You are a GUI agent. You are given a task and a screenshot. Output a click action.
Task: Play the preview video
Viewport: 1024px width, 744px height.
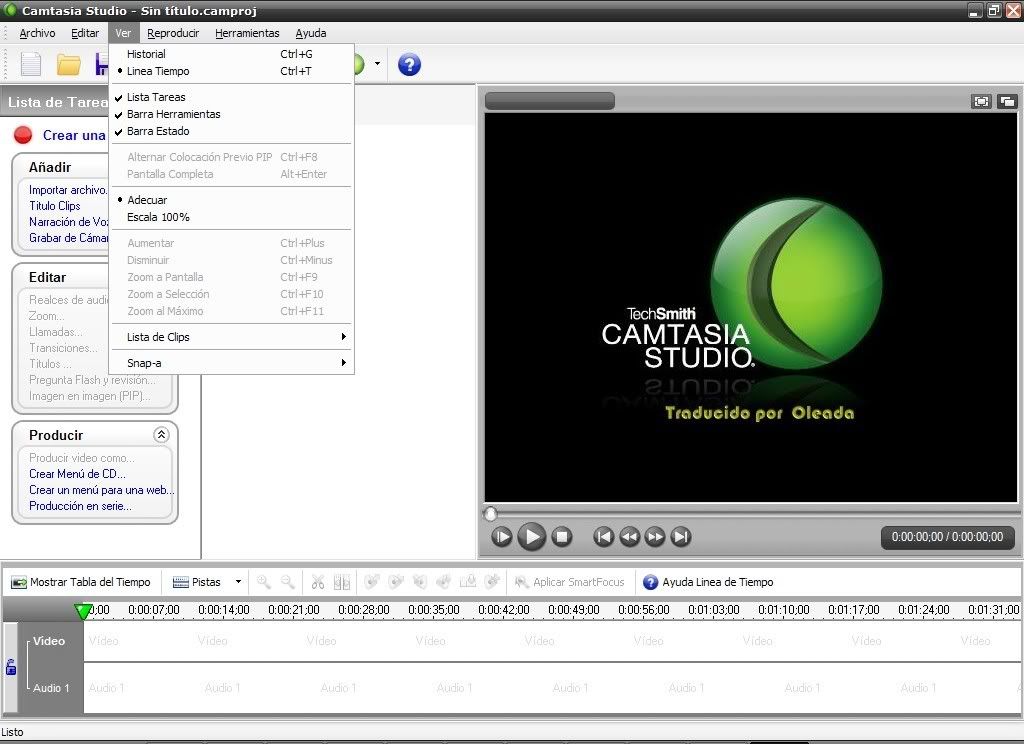[x=532, y=537]
